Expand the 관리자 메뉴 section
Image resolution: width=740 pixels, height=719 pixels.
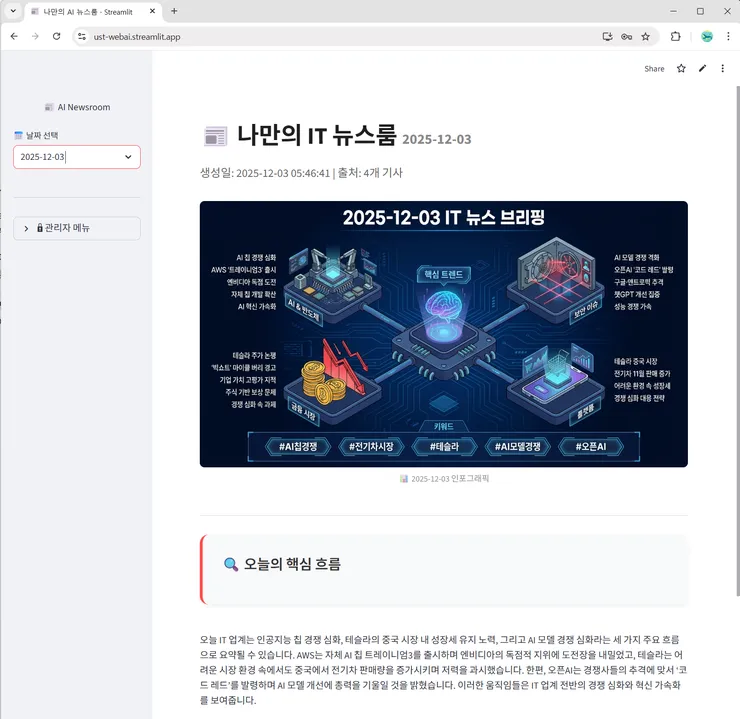(x=77, y=228)
